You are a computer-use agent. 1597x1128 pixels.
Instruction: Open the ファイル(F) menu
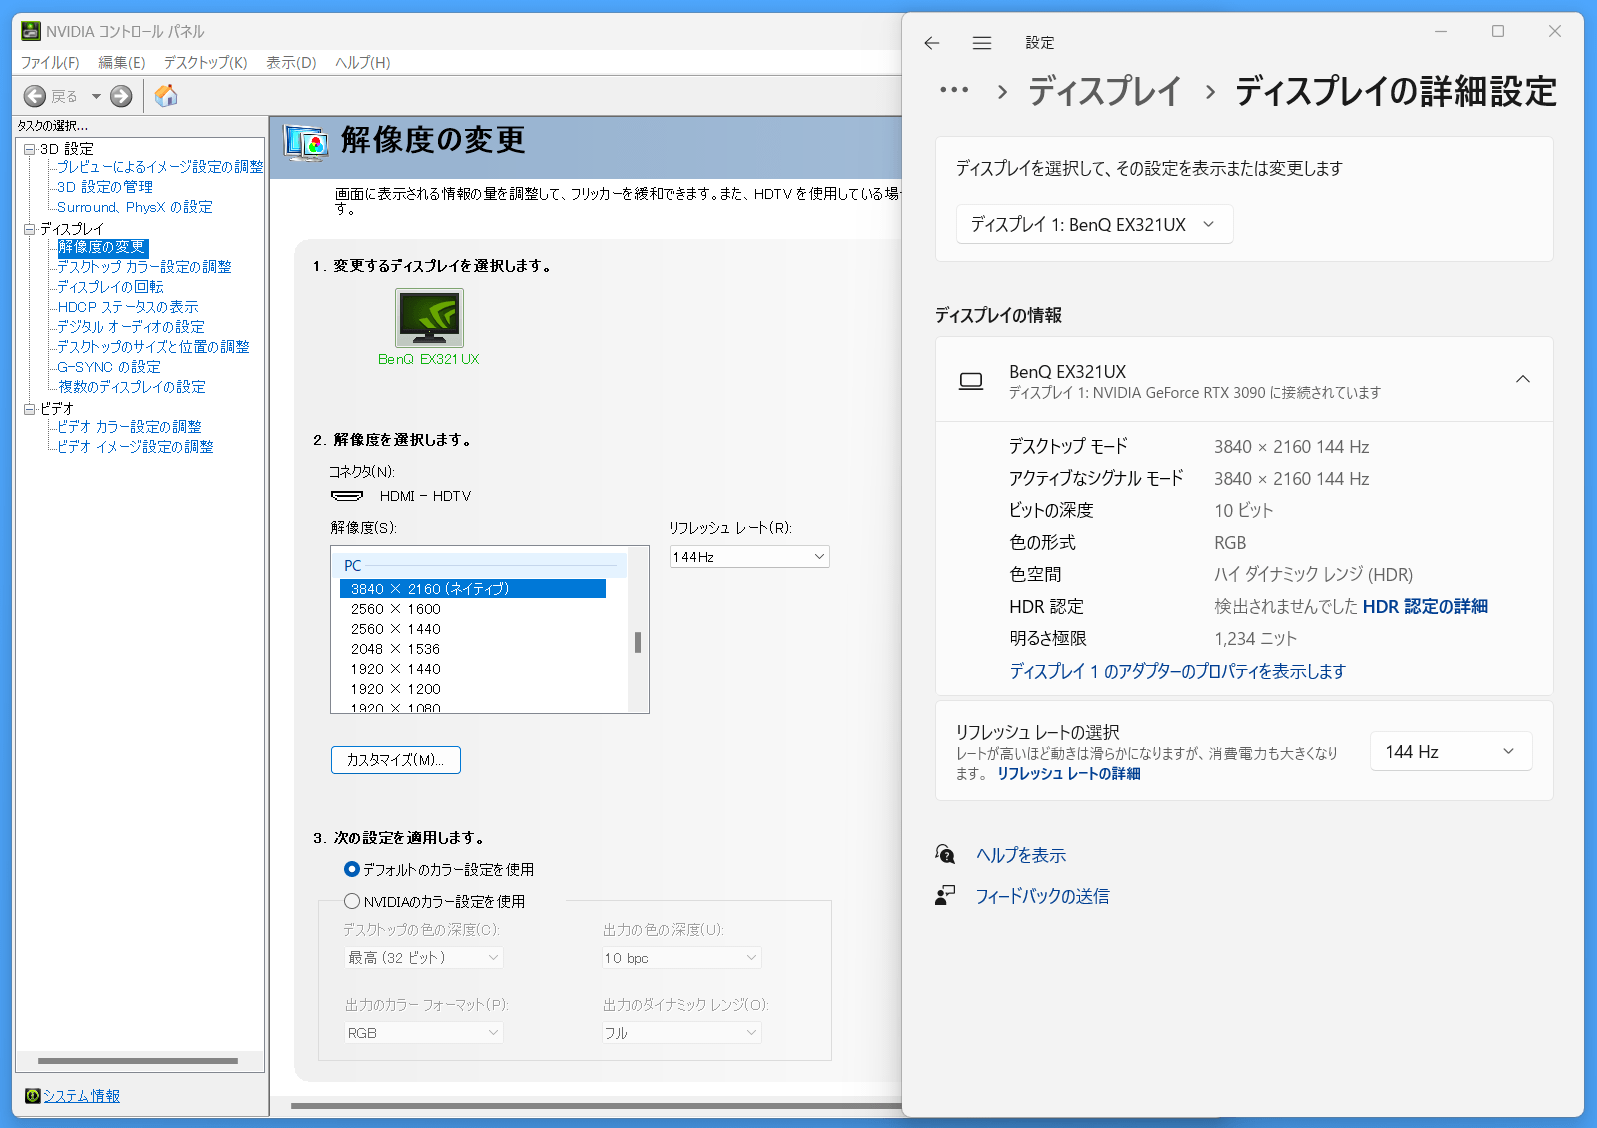(50, 62)
